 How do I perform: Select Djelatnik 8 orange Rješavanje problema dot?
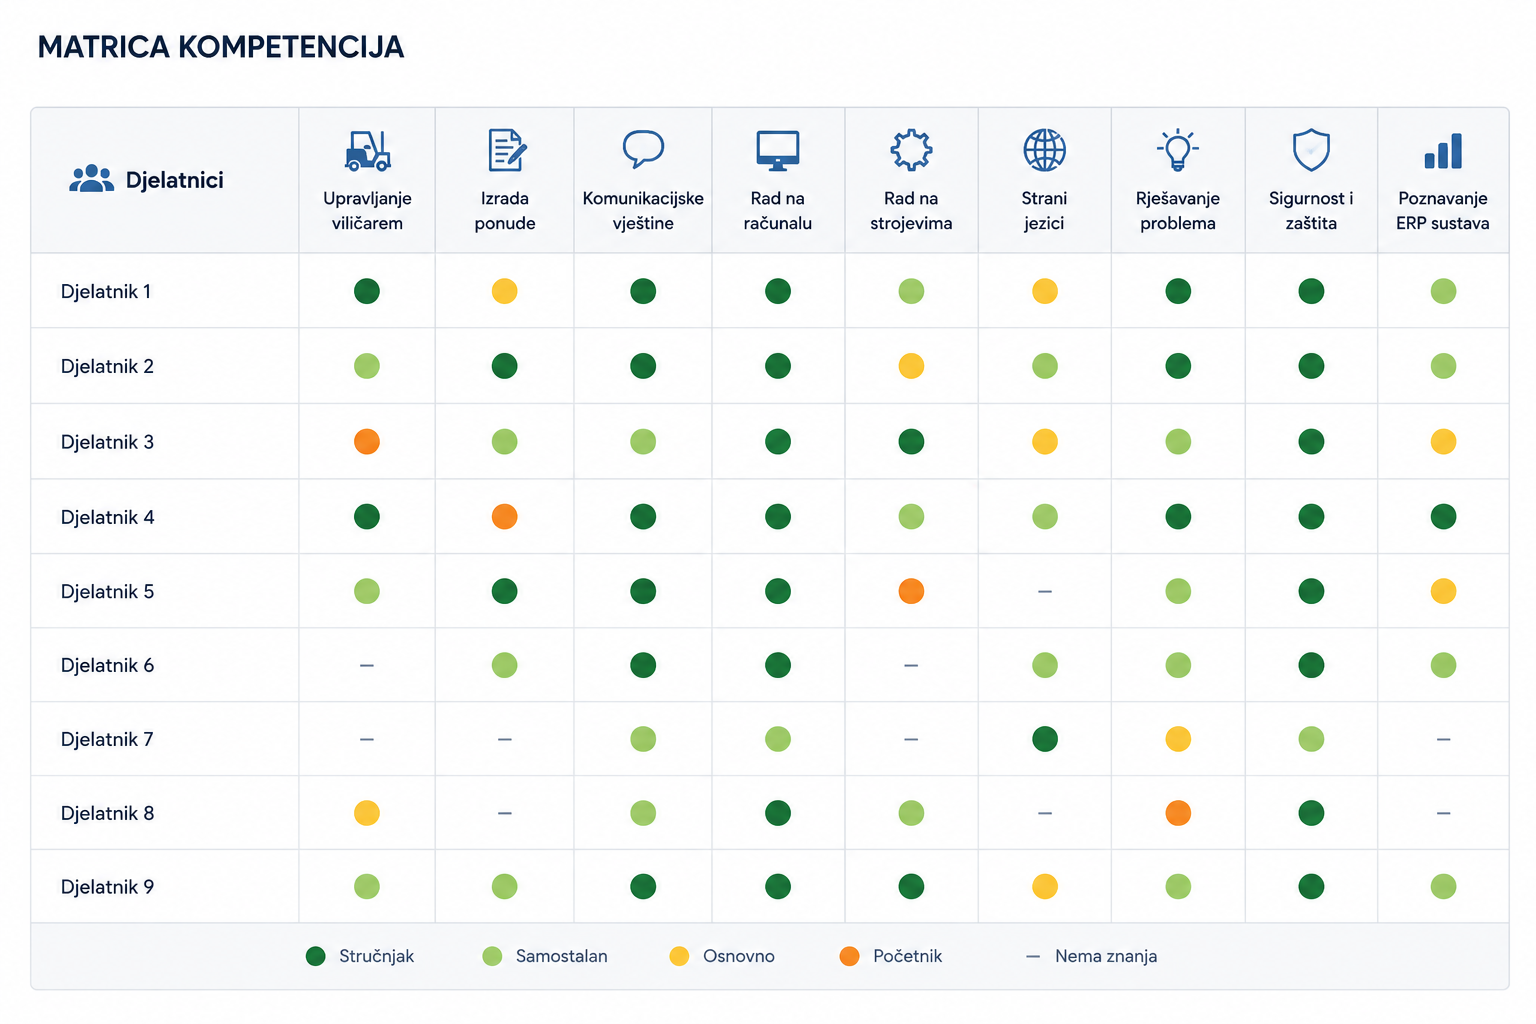[x=1178, y=813]
